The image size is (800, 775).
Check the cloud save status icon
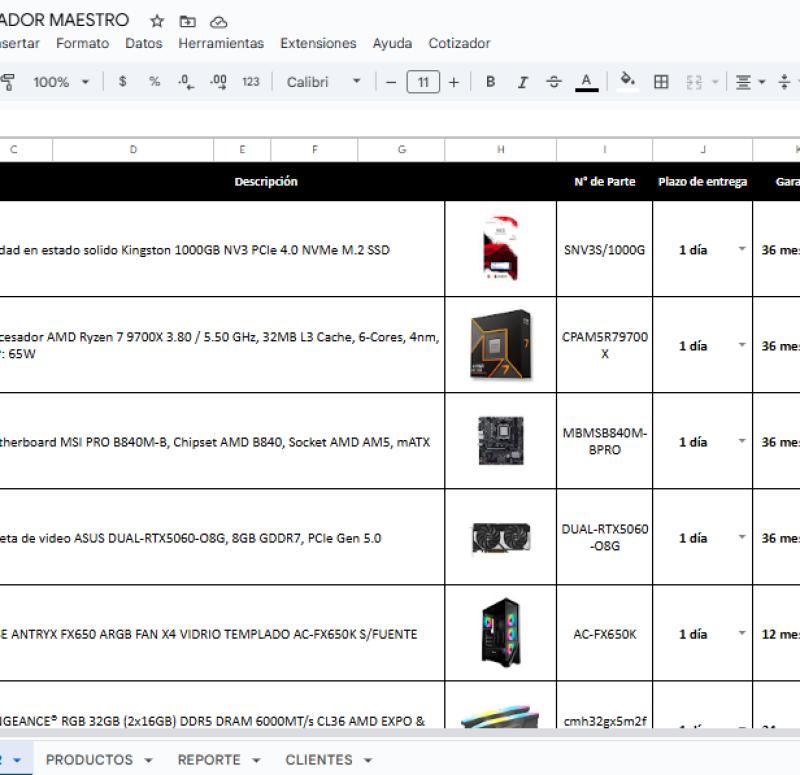(218, 21)
